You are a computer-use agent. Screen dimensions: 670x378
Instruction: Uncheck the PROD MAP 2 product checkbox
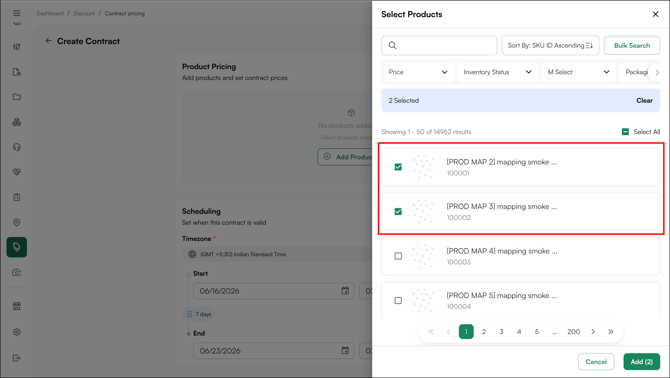click(398, 167)
